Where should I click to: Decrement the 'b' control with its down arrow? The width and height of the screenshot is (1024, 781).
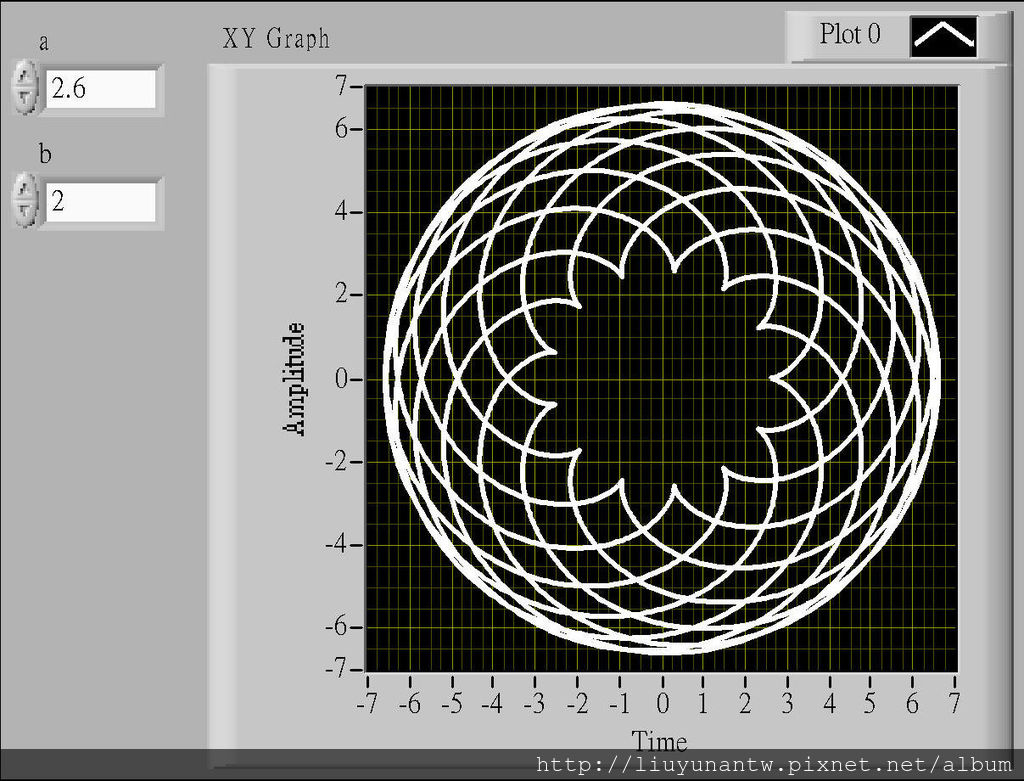(25, 212)
